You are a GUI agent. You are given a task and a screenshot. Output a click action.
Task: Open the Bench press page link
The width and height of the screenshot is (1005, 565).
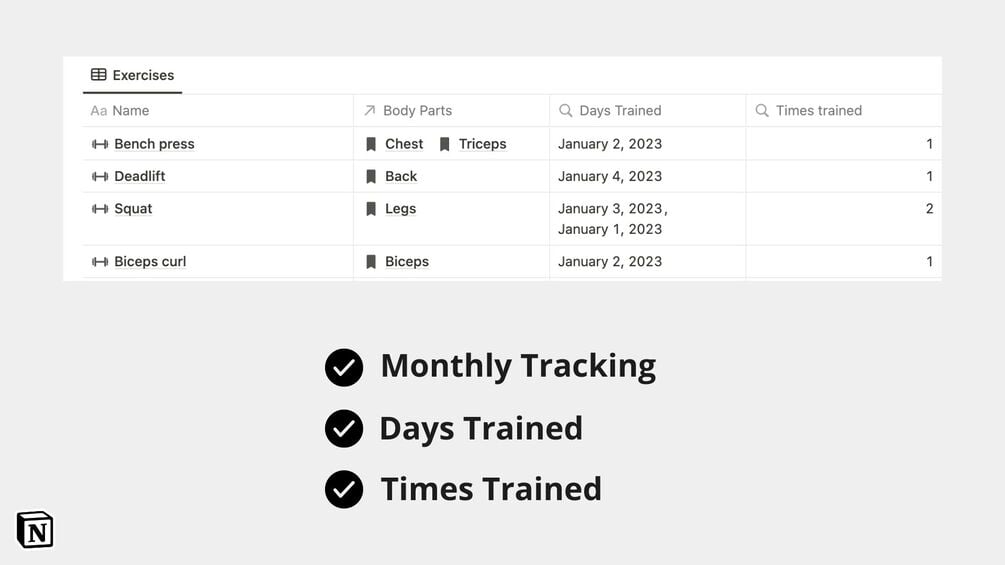click(154, 144)
